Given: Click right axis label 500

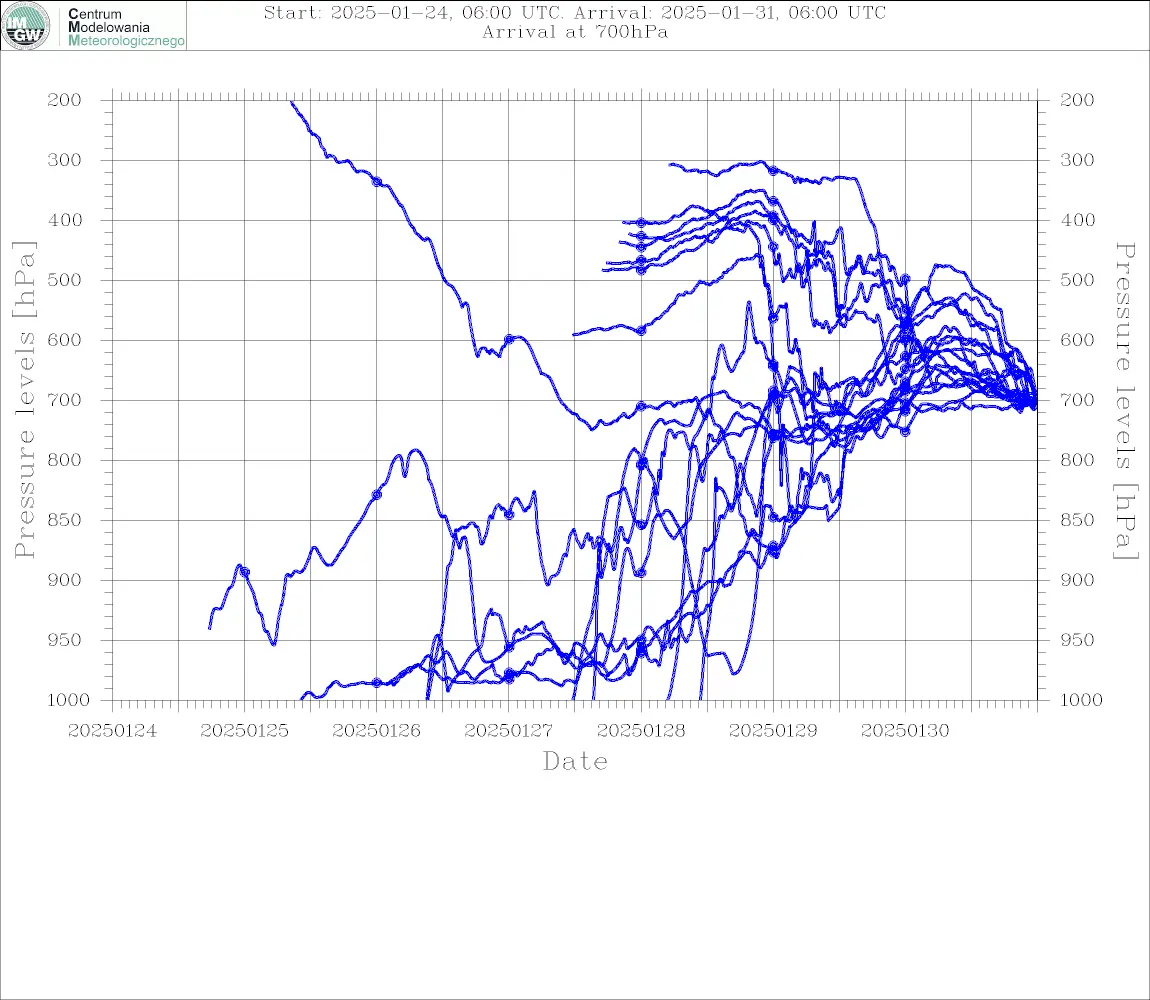Looking at the screenshot, I should coord(1077,280).
